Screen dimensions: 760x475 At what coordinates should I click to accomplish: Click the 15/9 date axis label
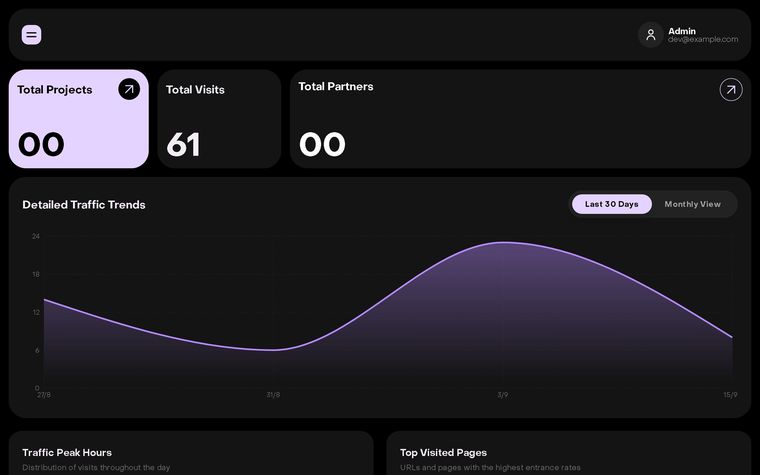coord(730,395)
